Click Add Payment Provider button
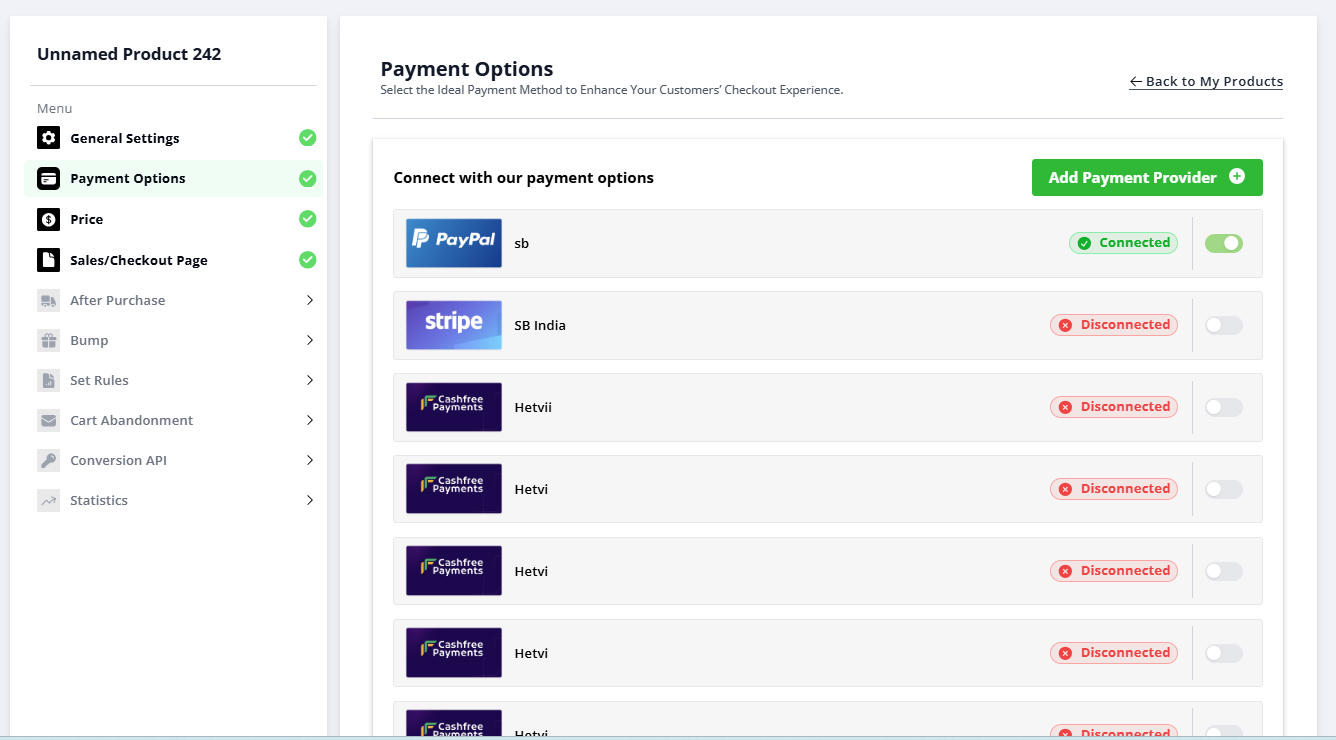This screenshot has height=740, width=1336. click(1147, 177)
